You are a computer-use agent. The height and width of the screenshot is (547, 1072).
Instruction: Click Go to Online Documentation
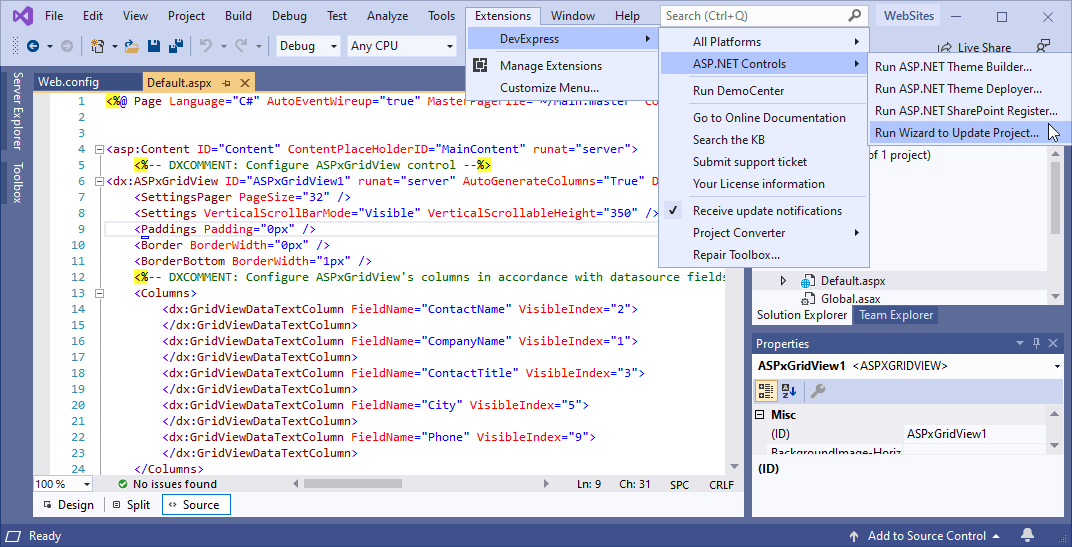click(x=769, y=118)
